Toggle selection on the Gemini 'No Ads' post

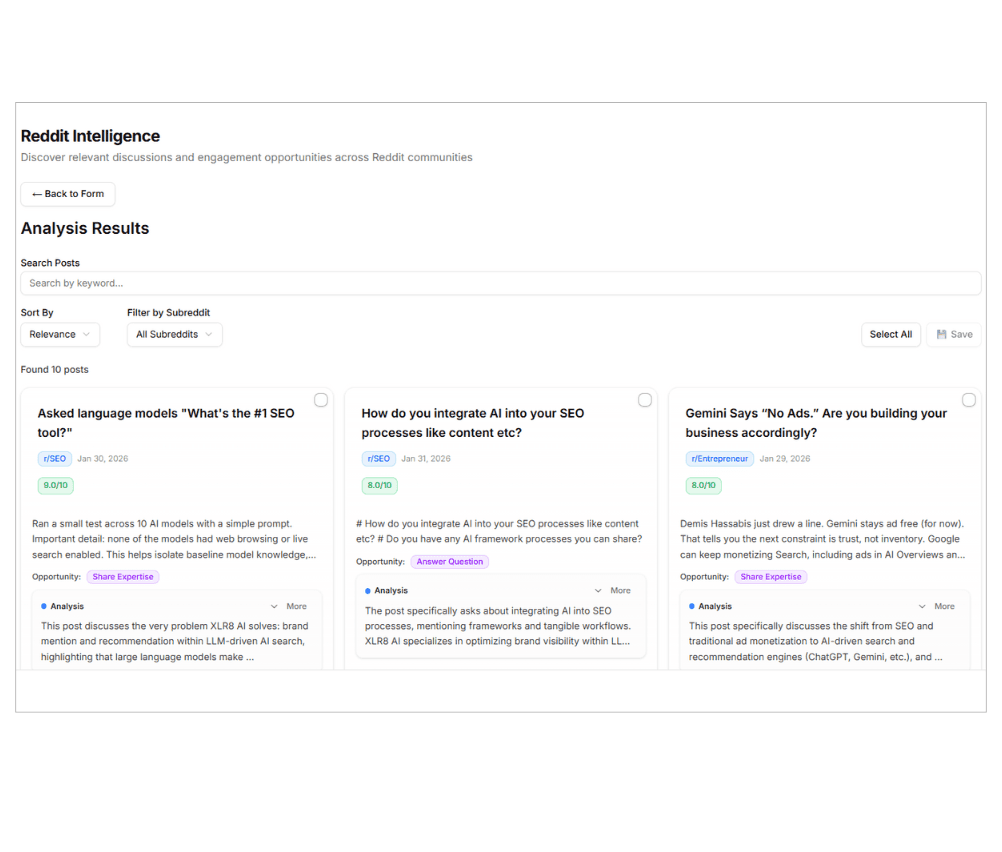point(968,399)
